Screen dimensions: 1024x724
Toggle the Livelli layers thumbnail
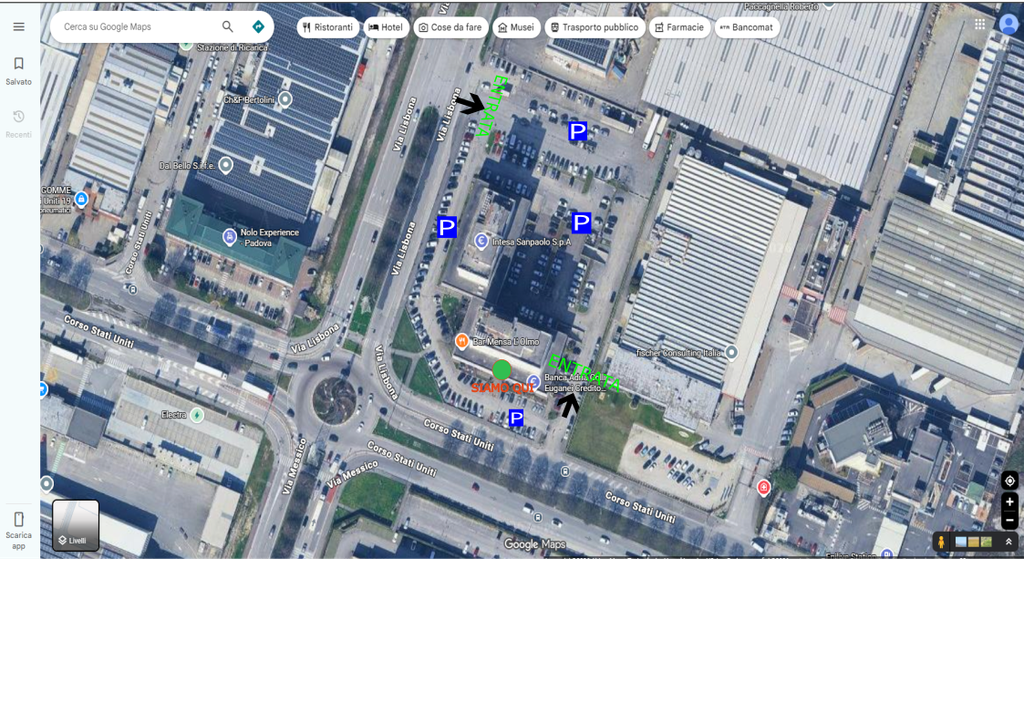point(76,526)
